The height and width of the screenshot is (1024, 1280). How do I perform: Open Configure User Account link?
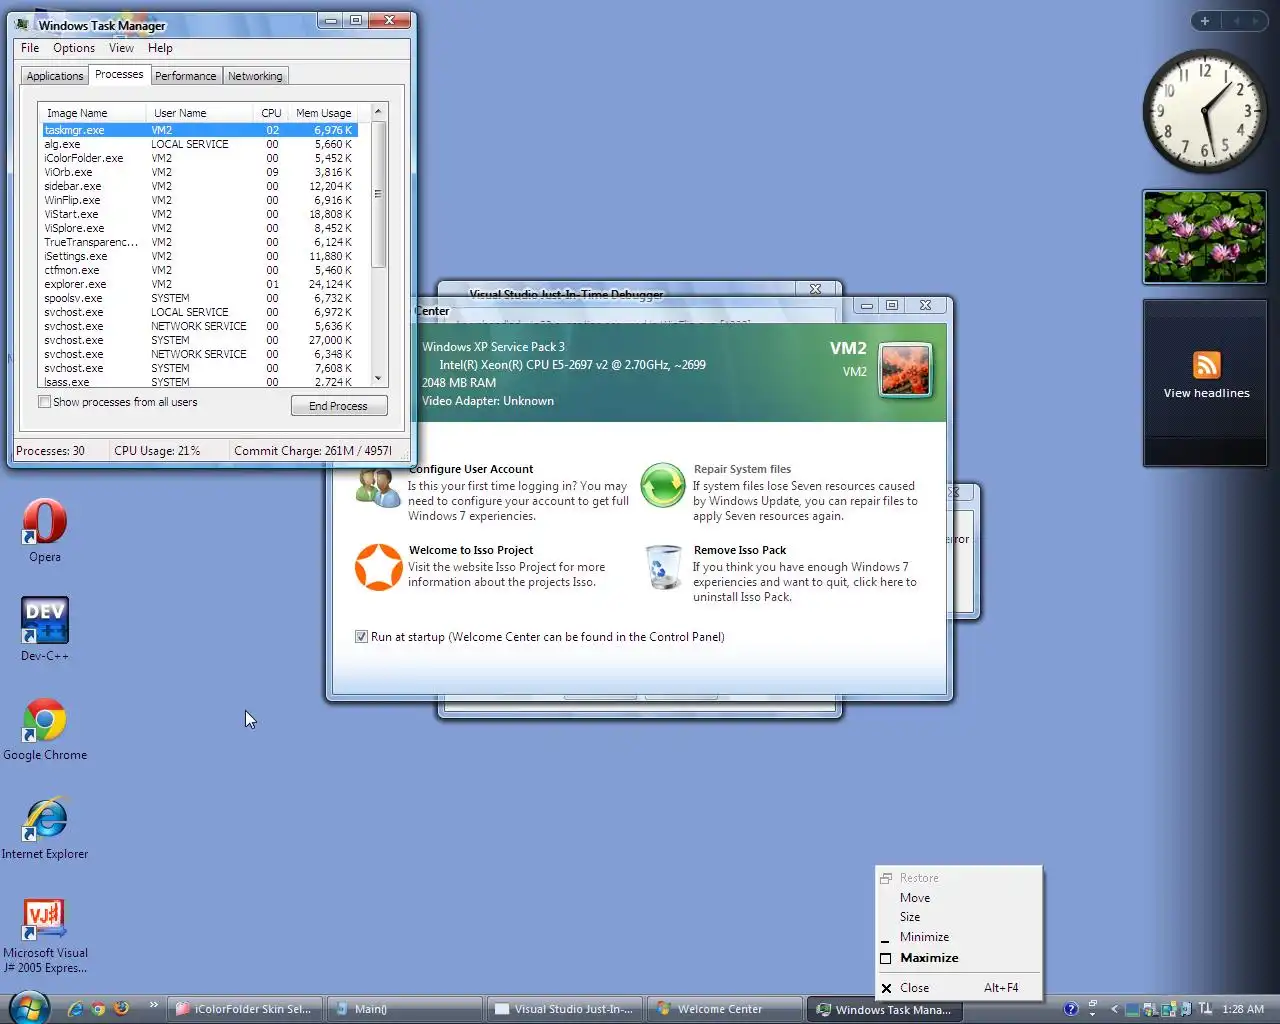471,469
